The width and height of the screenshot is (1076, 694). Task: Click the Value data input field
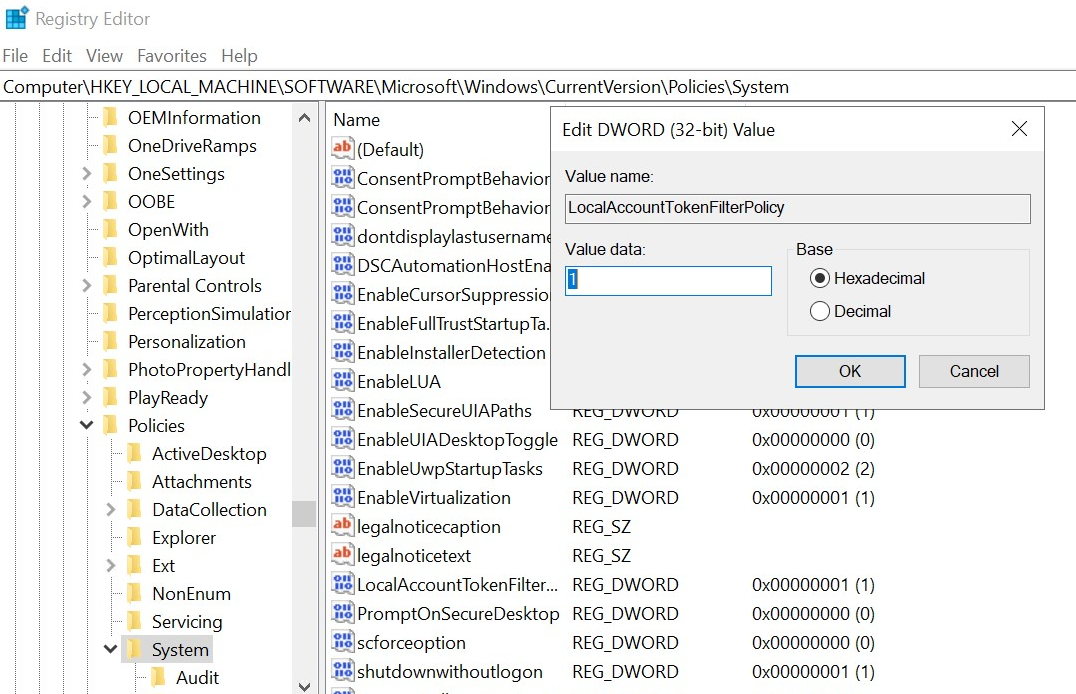coord(668,281)
